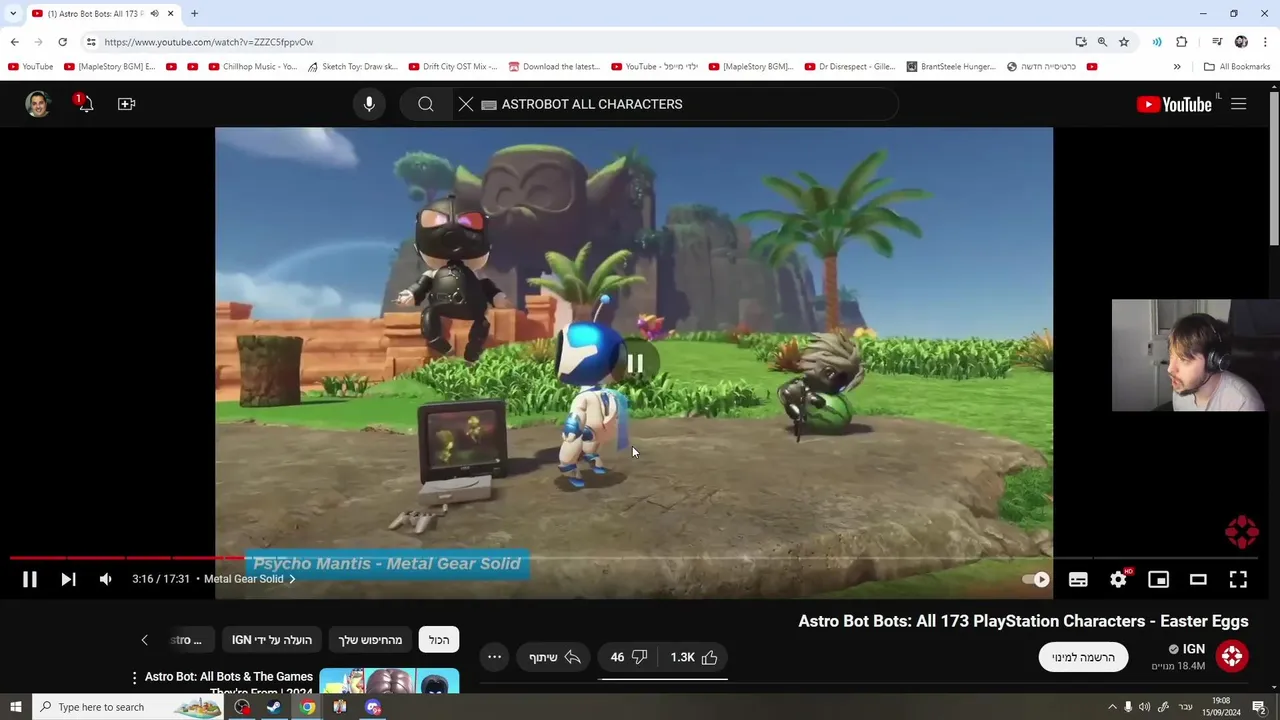Toggle subtitles captions button
Screen dimensions: 1280x720
[1078, 579]
